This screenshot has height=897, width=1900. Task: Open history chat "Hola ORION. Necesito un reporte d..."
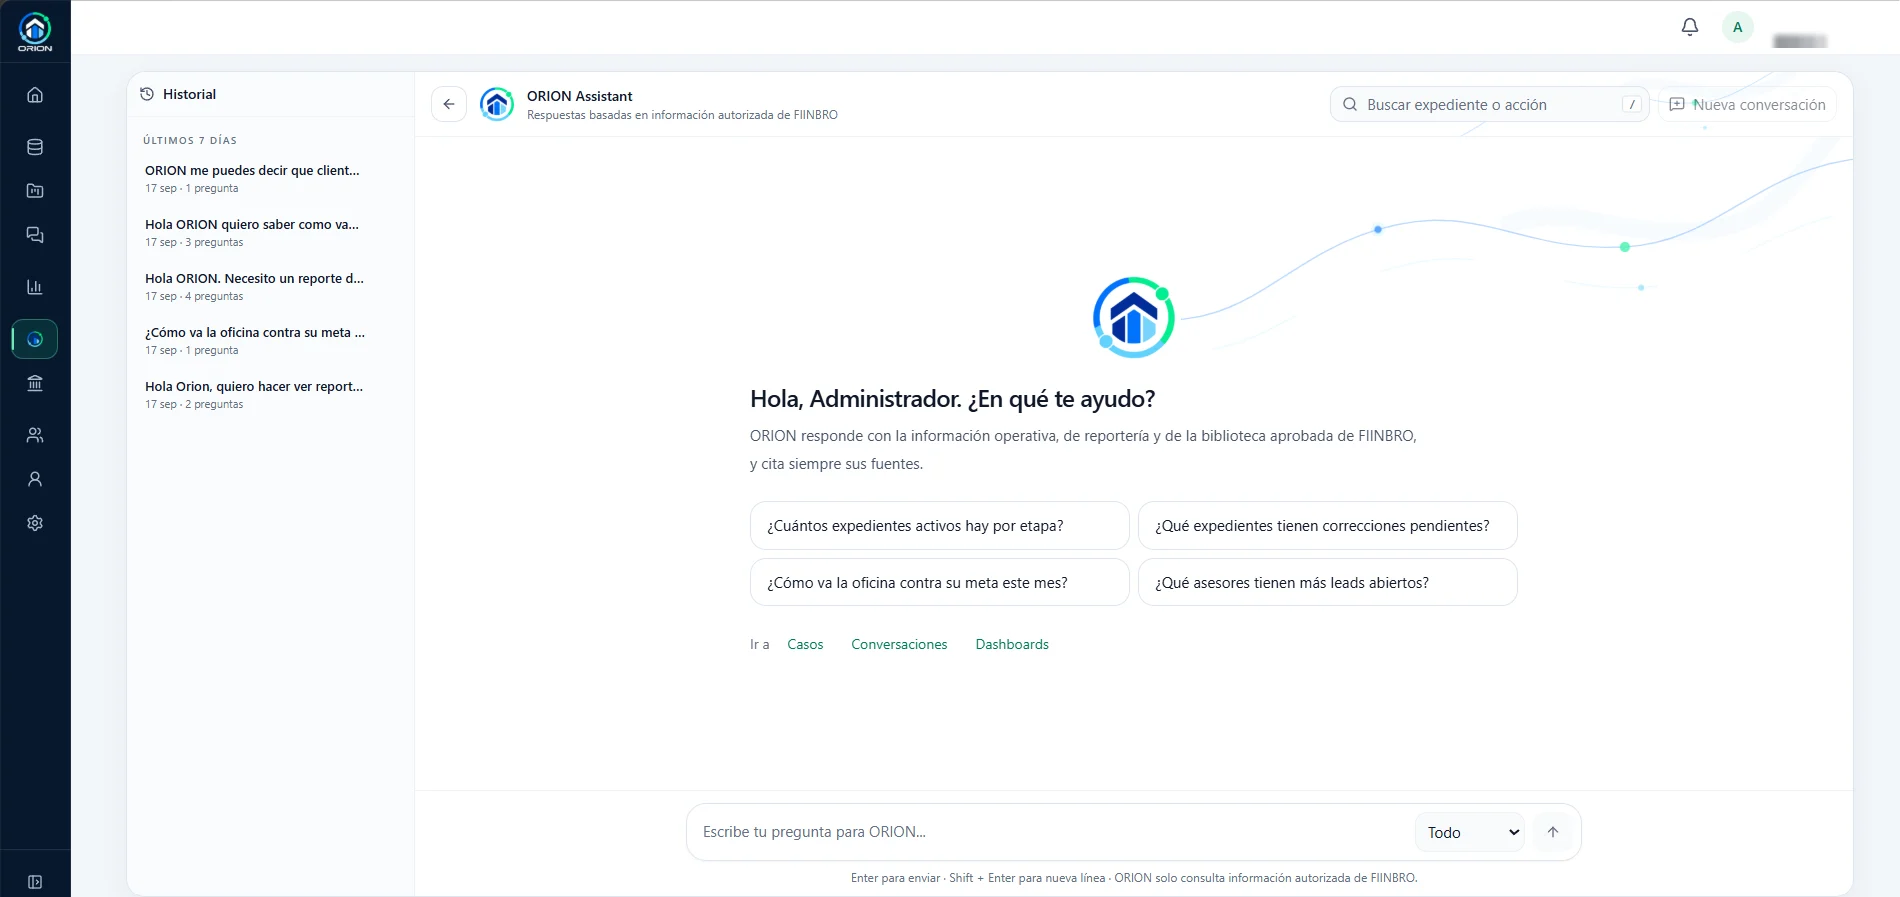(270, 287)
